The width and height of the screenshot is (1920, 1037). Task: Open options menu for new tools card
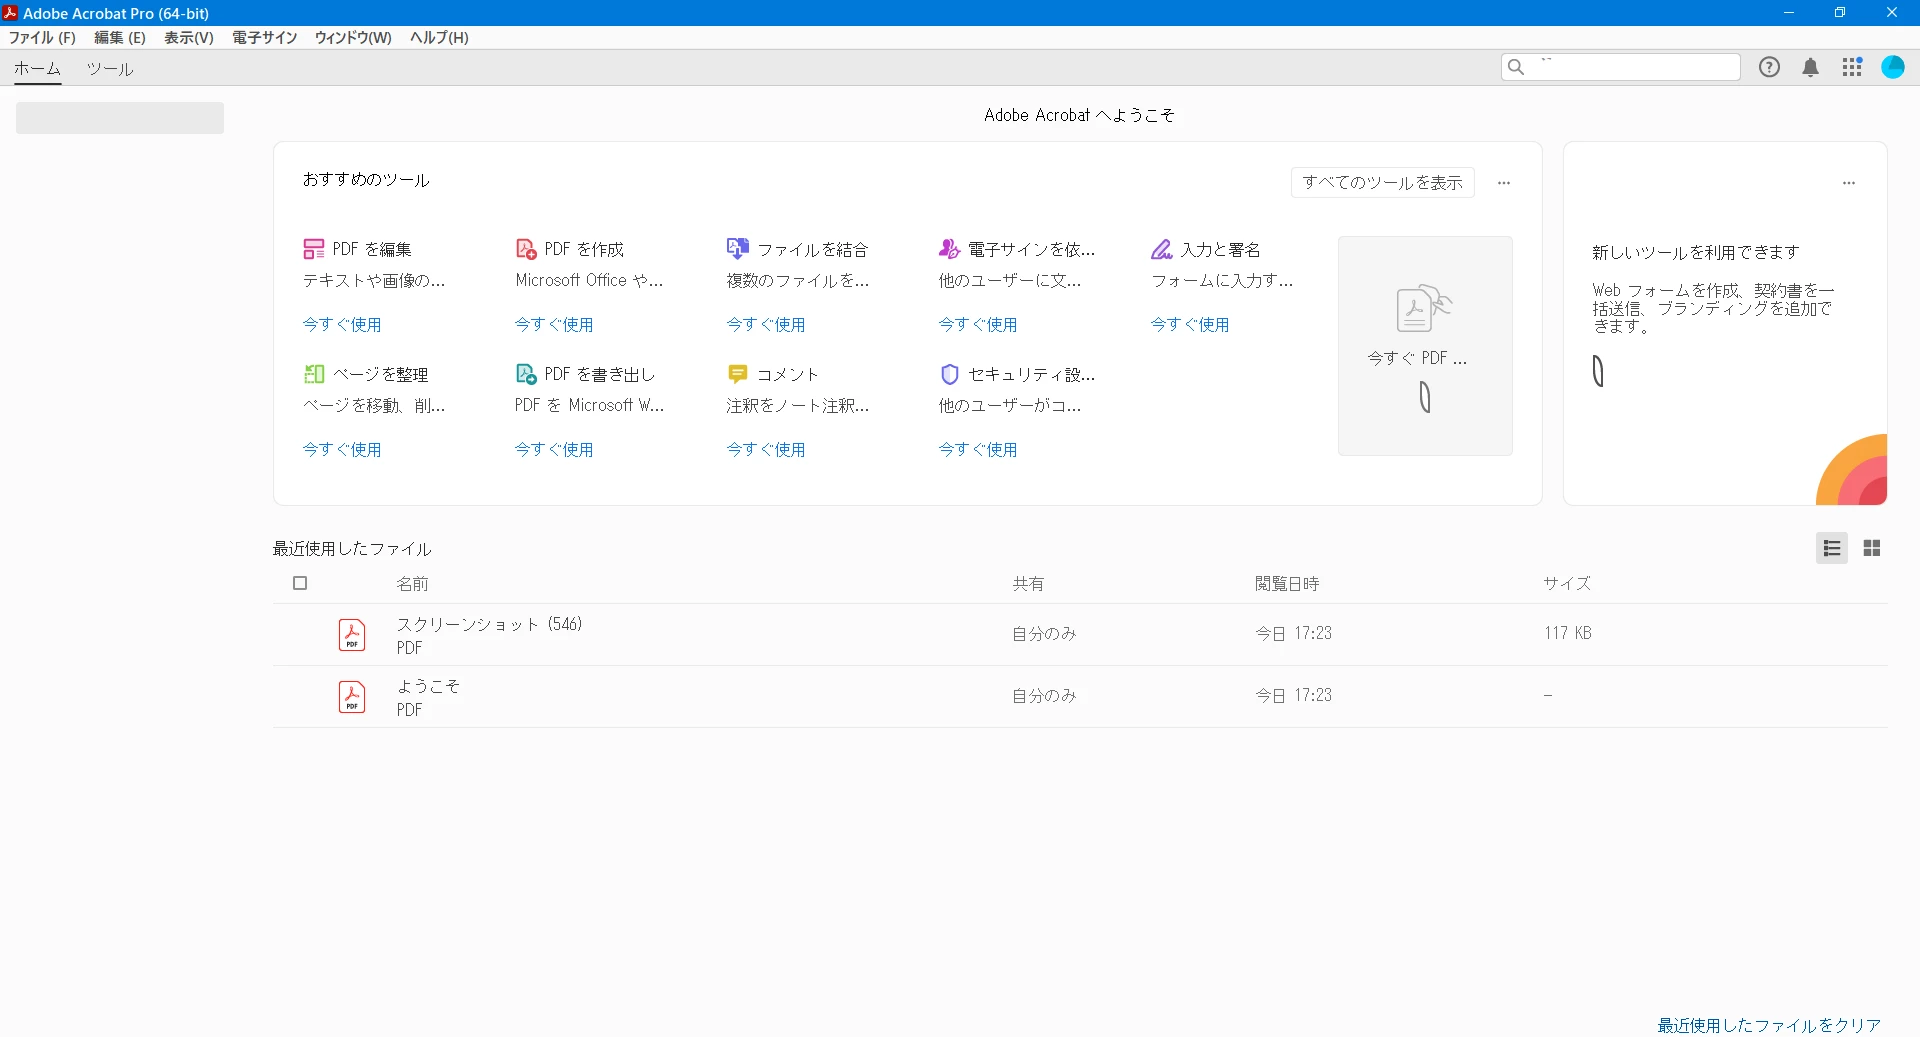tap(1849, 183)
